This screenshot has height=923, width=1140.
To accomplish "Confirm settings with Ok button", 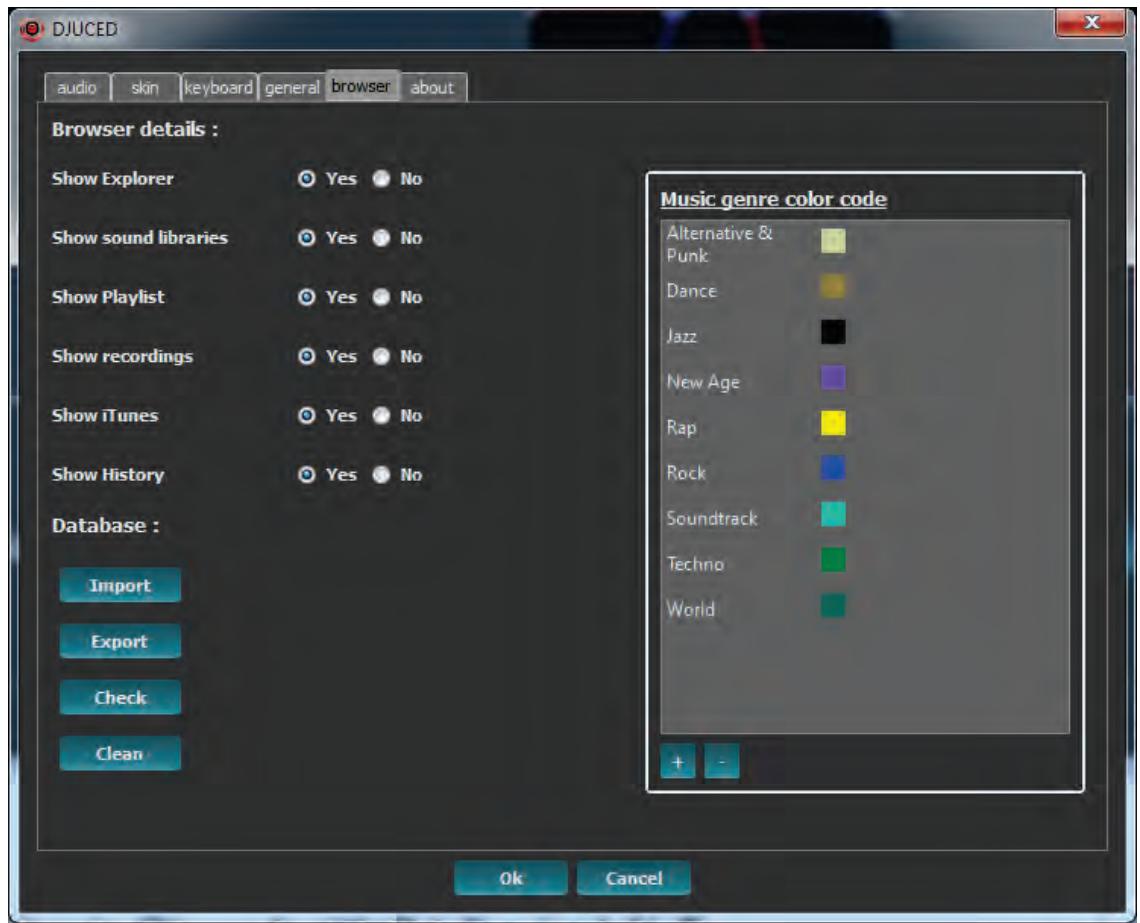I will (x=510, y=879).
